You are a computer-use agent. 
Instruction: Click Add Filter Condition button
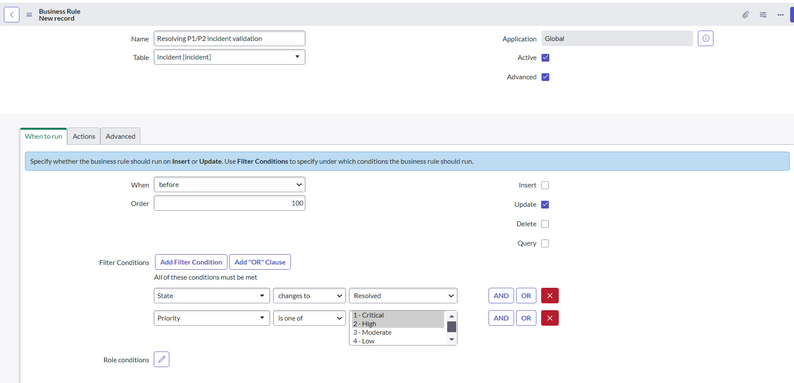click(191, 262)
